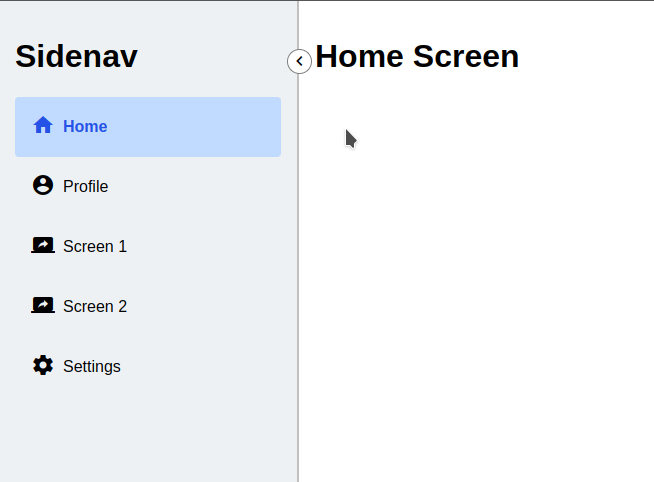Image resolution: width=654 pixels, height=482 pixels.
Task: Click the Screen 2 text label
Action: 95,306
